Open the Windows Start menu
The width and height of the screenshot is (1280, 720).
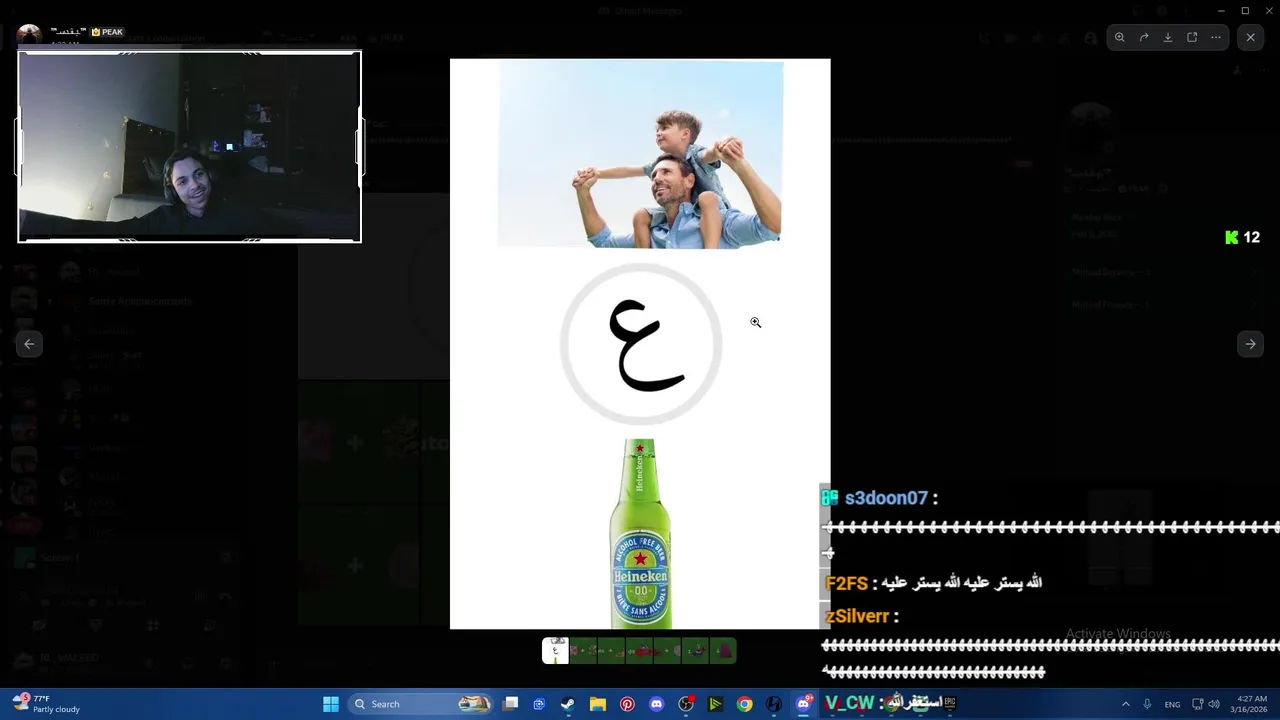click(x=331, y=704)
